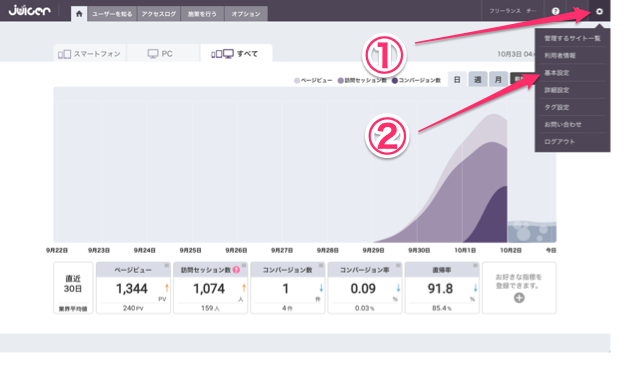The image size is (631, 373).
Task: Click the 業界平均値 label
Action: [x=73, y=309]
